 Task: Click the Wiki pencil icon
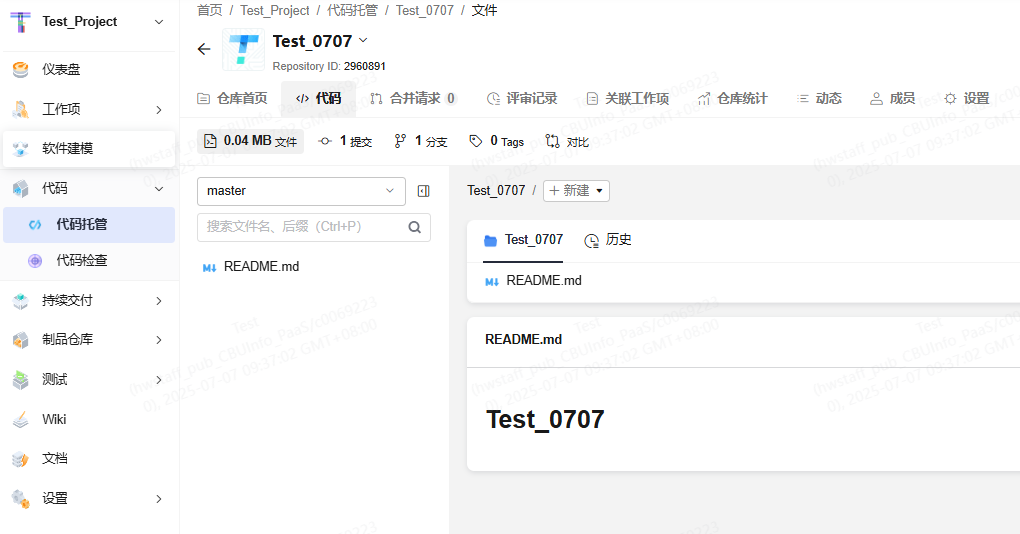(21, 420)
